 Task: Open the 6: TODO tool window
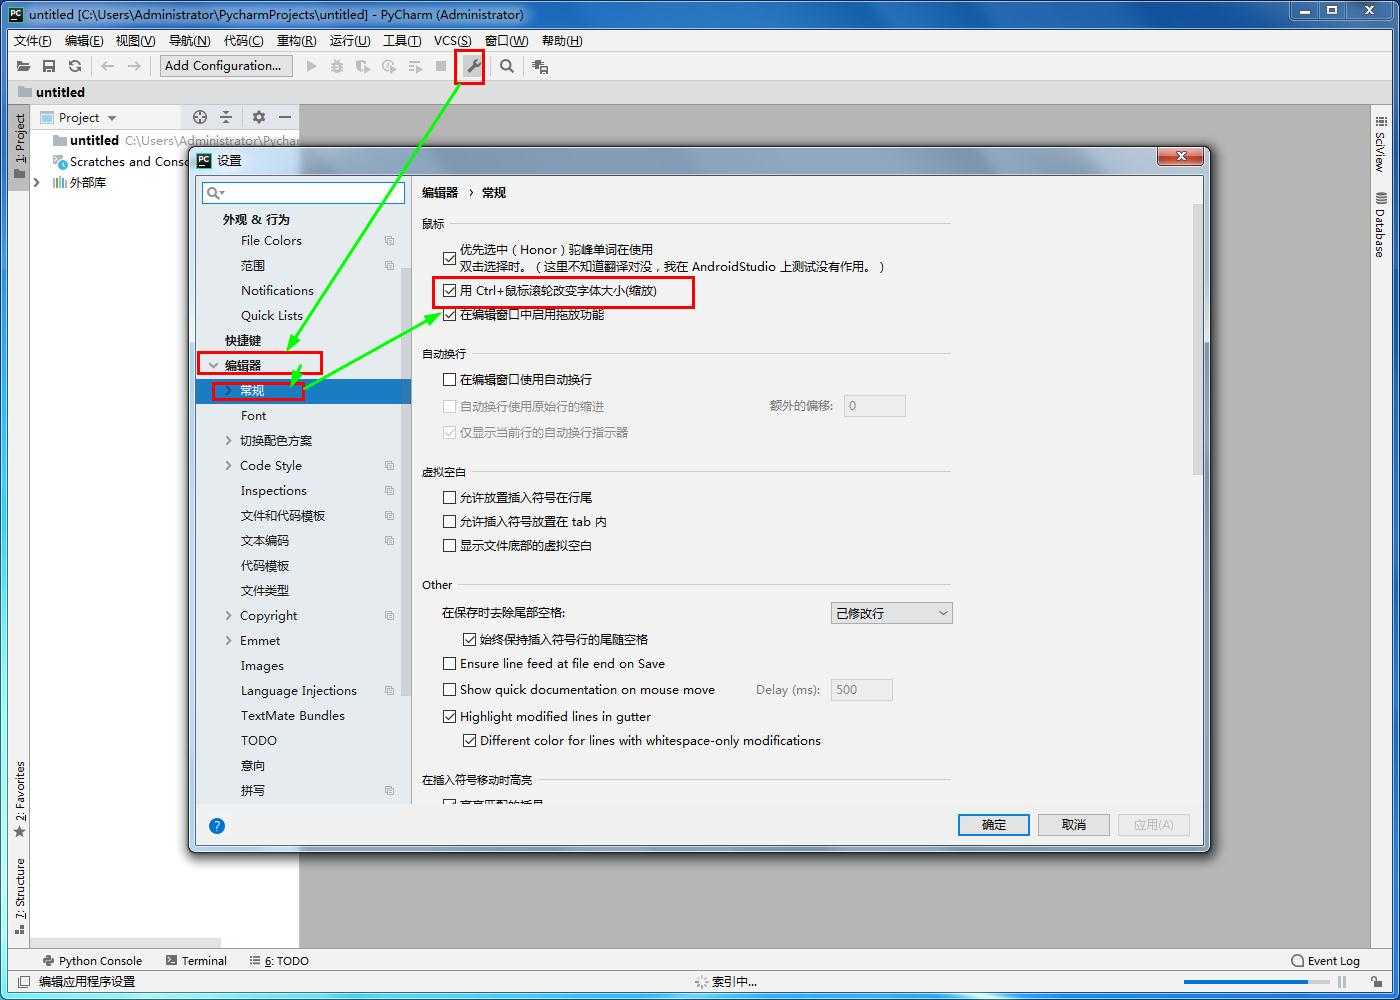279,961
